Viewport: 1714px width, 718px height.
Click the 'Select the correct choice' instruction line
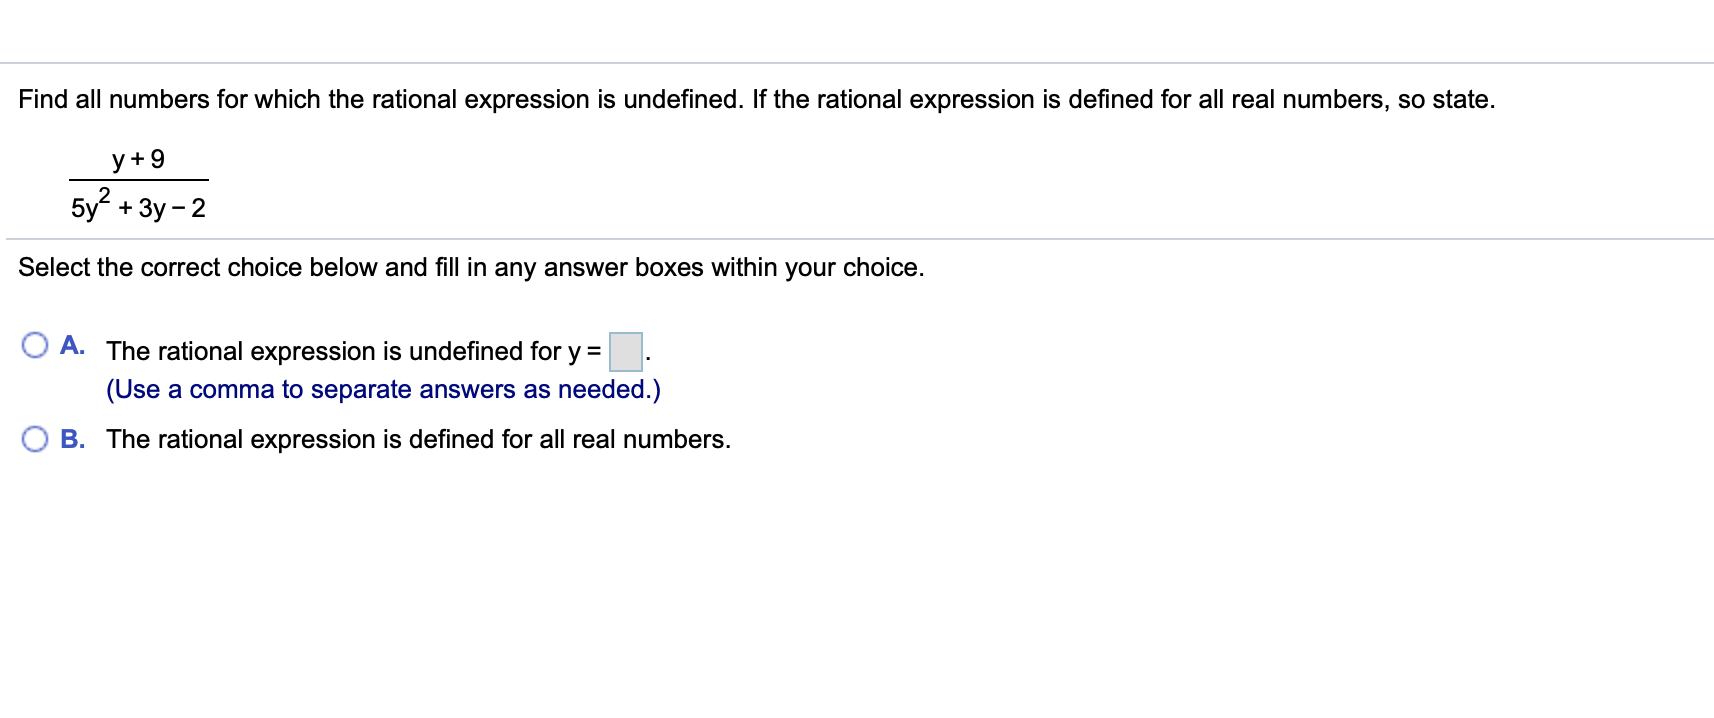coord(471,267)
